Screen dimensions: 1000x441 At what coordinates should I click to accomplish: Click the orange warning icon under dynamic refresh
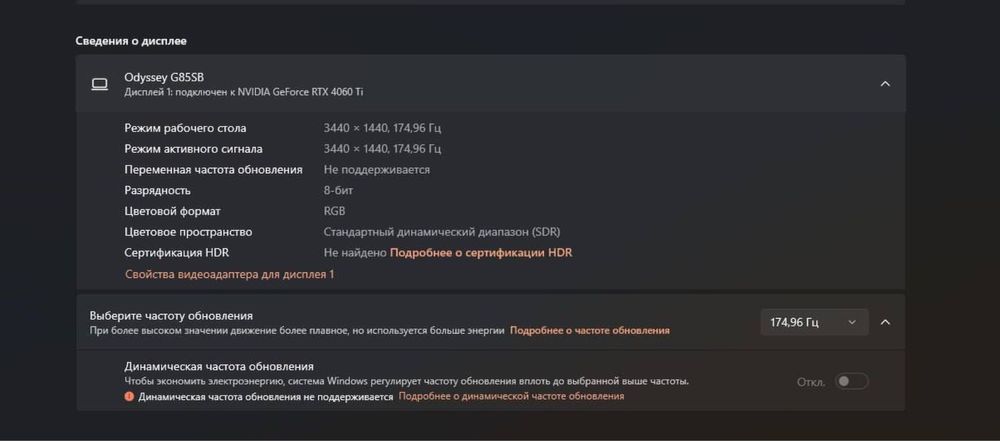[x=129, y=397]
